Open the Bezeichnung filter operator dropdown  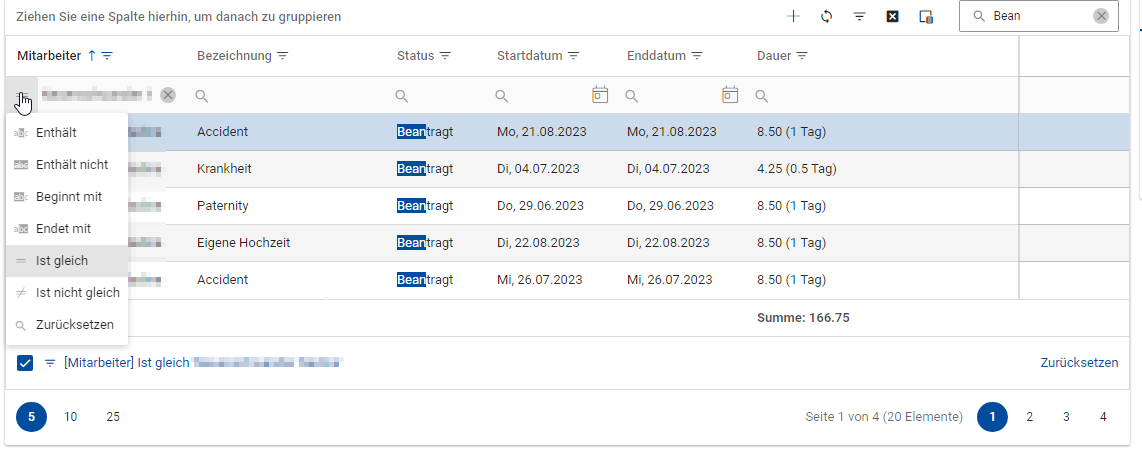pyautogui.click(x=202, y=96)
